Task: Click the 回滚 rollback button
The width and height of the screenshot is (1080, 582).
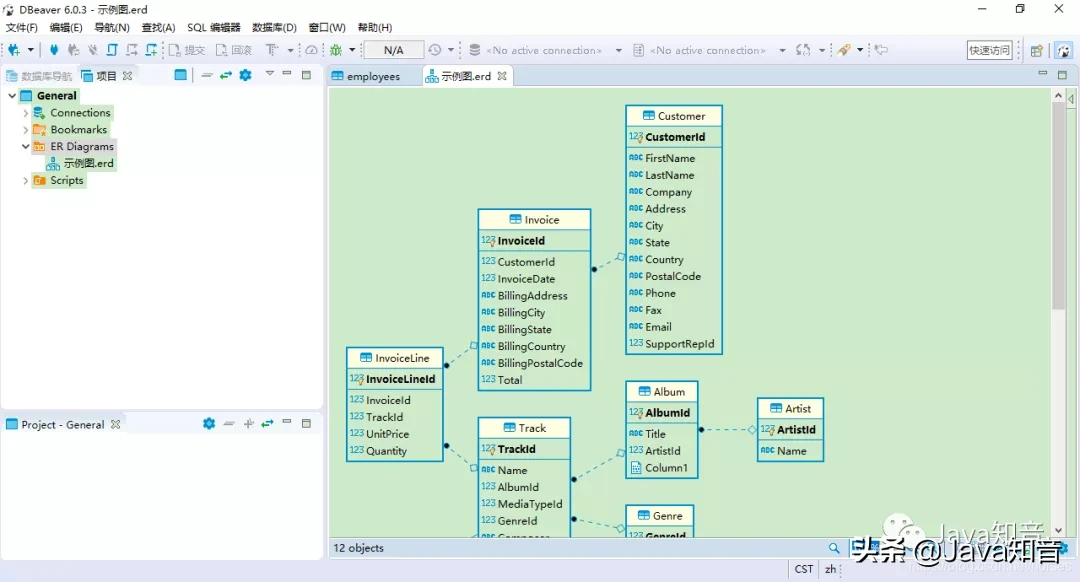Action: pyautogui.click(x=234, y=50)
